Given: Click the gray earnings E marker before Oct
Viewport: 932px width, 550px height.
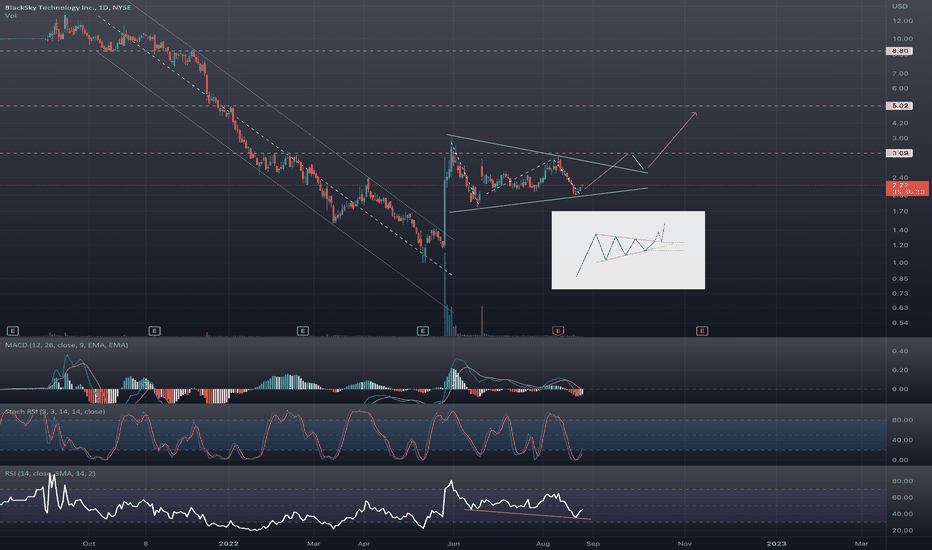Looking at the screenshot, I should tap(12, 331).
